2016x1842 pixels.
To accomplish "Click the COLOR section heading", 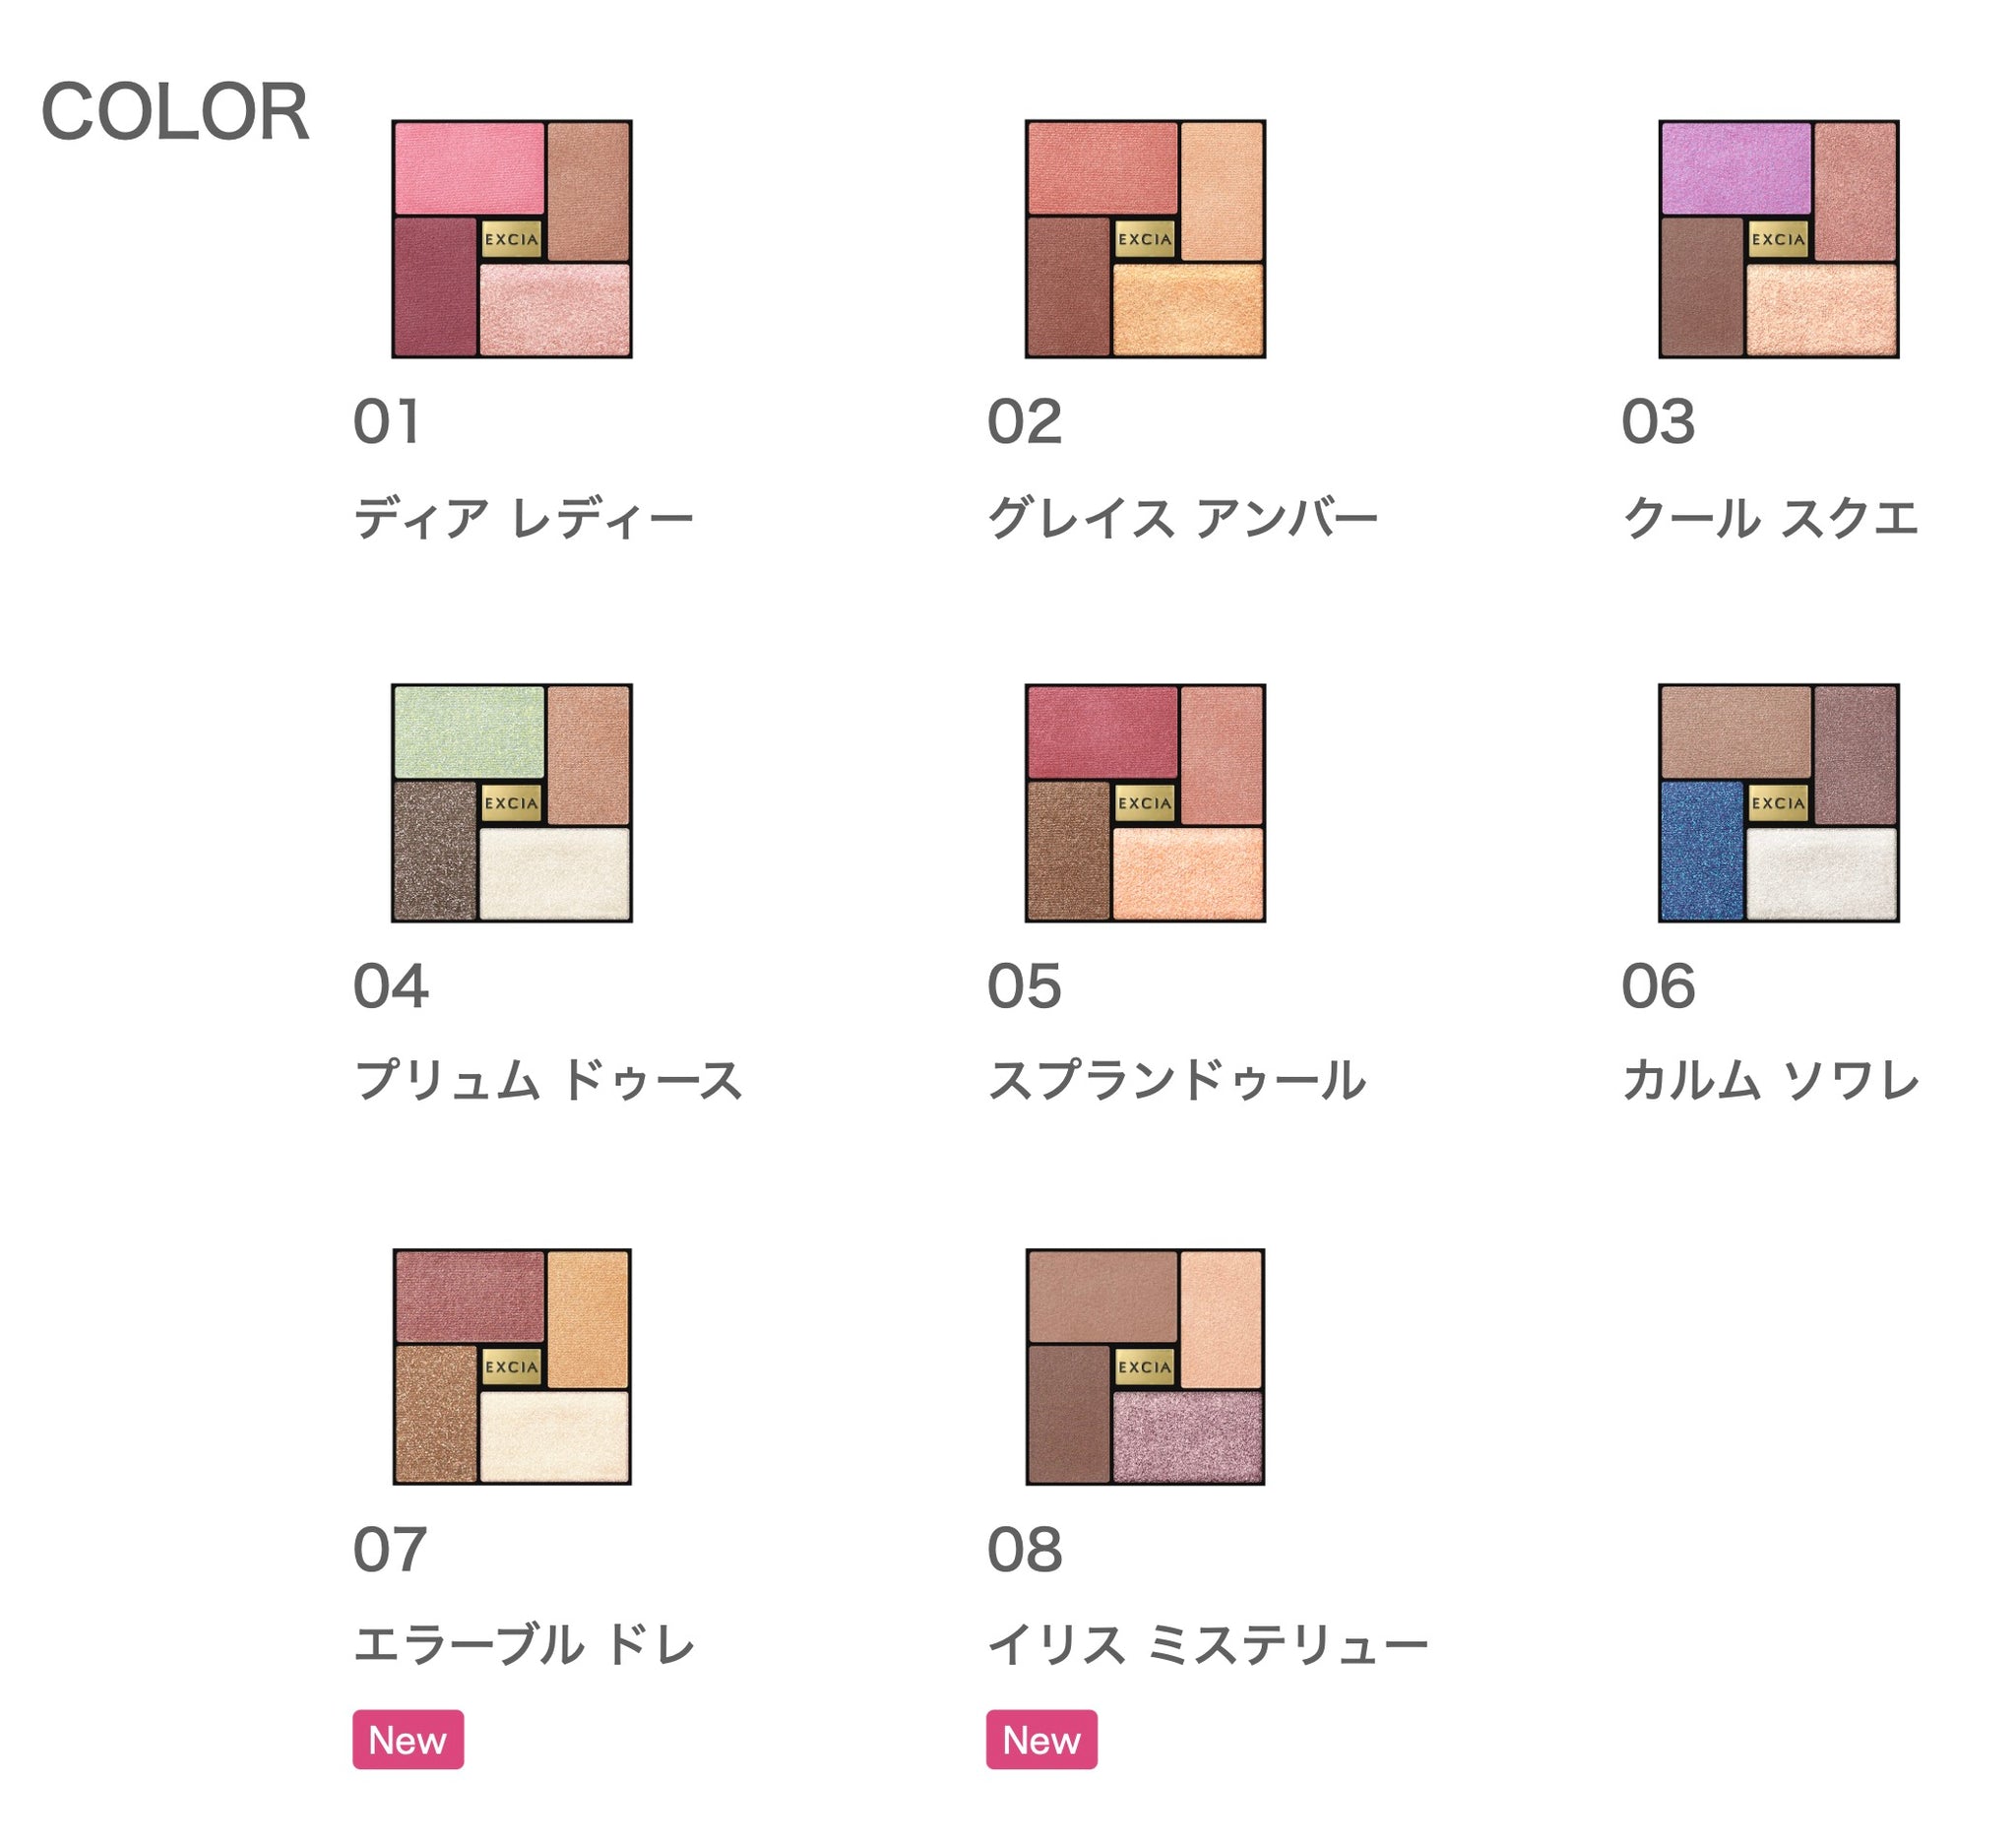I will 175,112.
